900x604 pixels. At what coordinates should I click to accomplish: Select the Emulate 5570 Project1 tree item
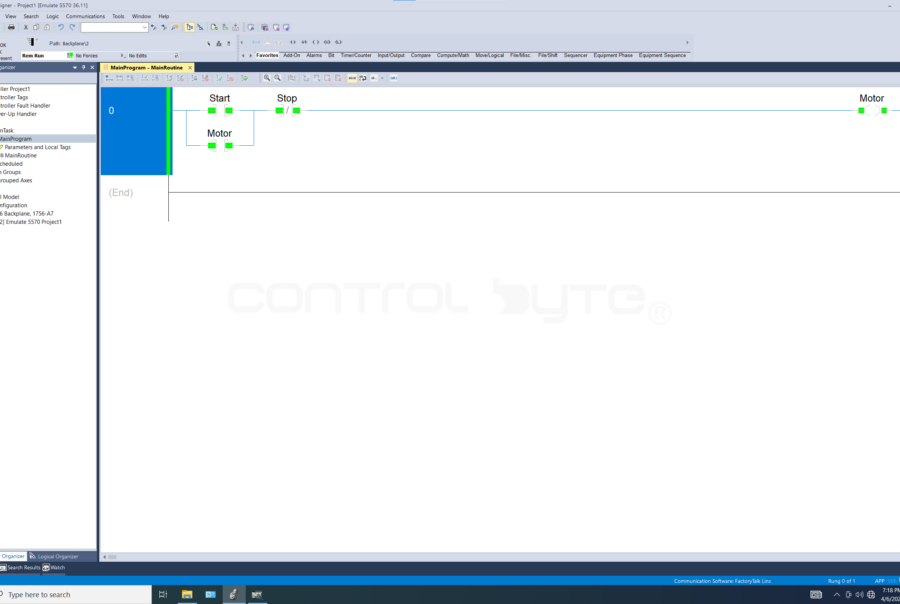(x=33, y=222)
